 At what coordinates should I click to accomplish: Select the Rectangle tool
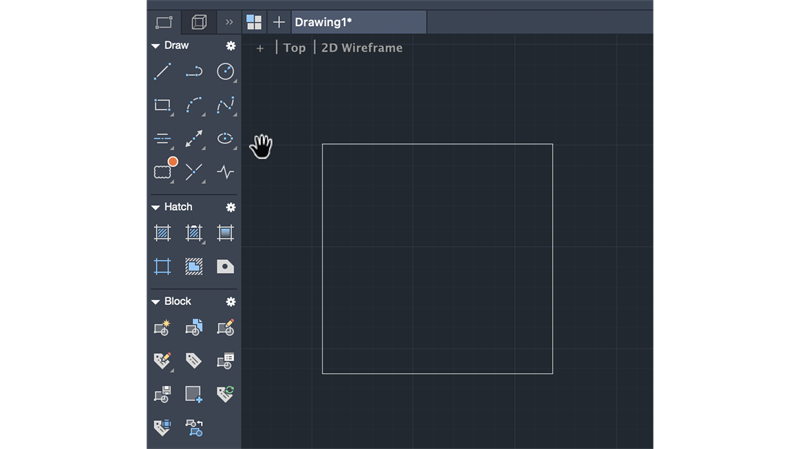pos(163,105)
